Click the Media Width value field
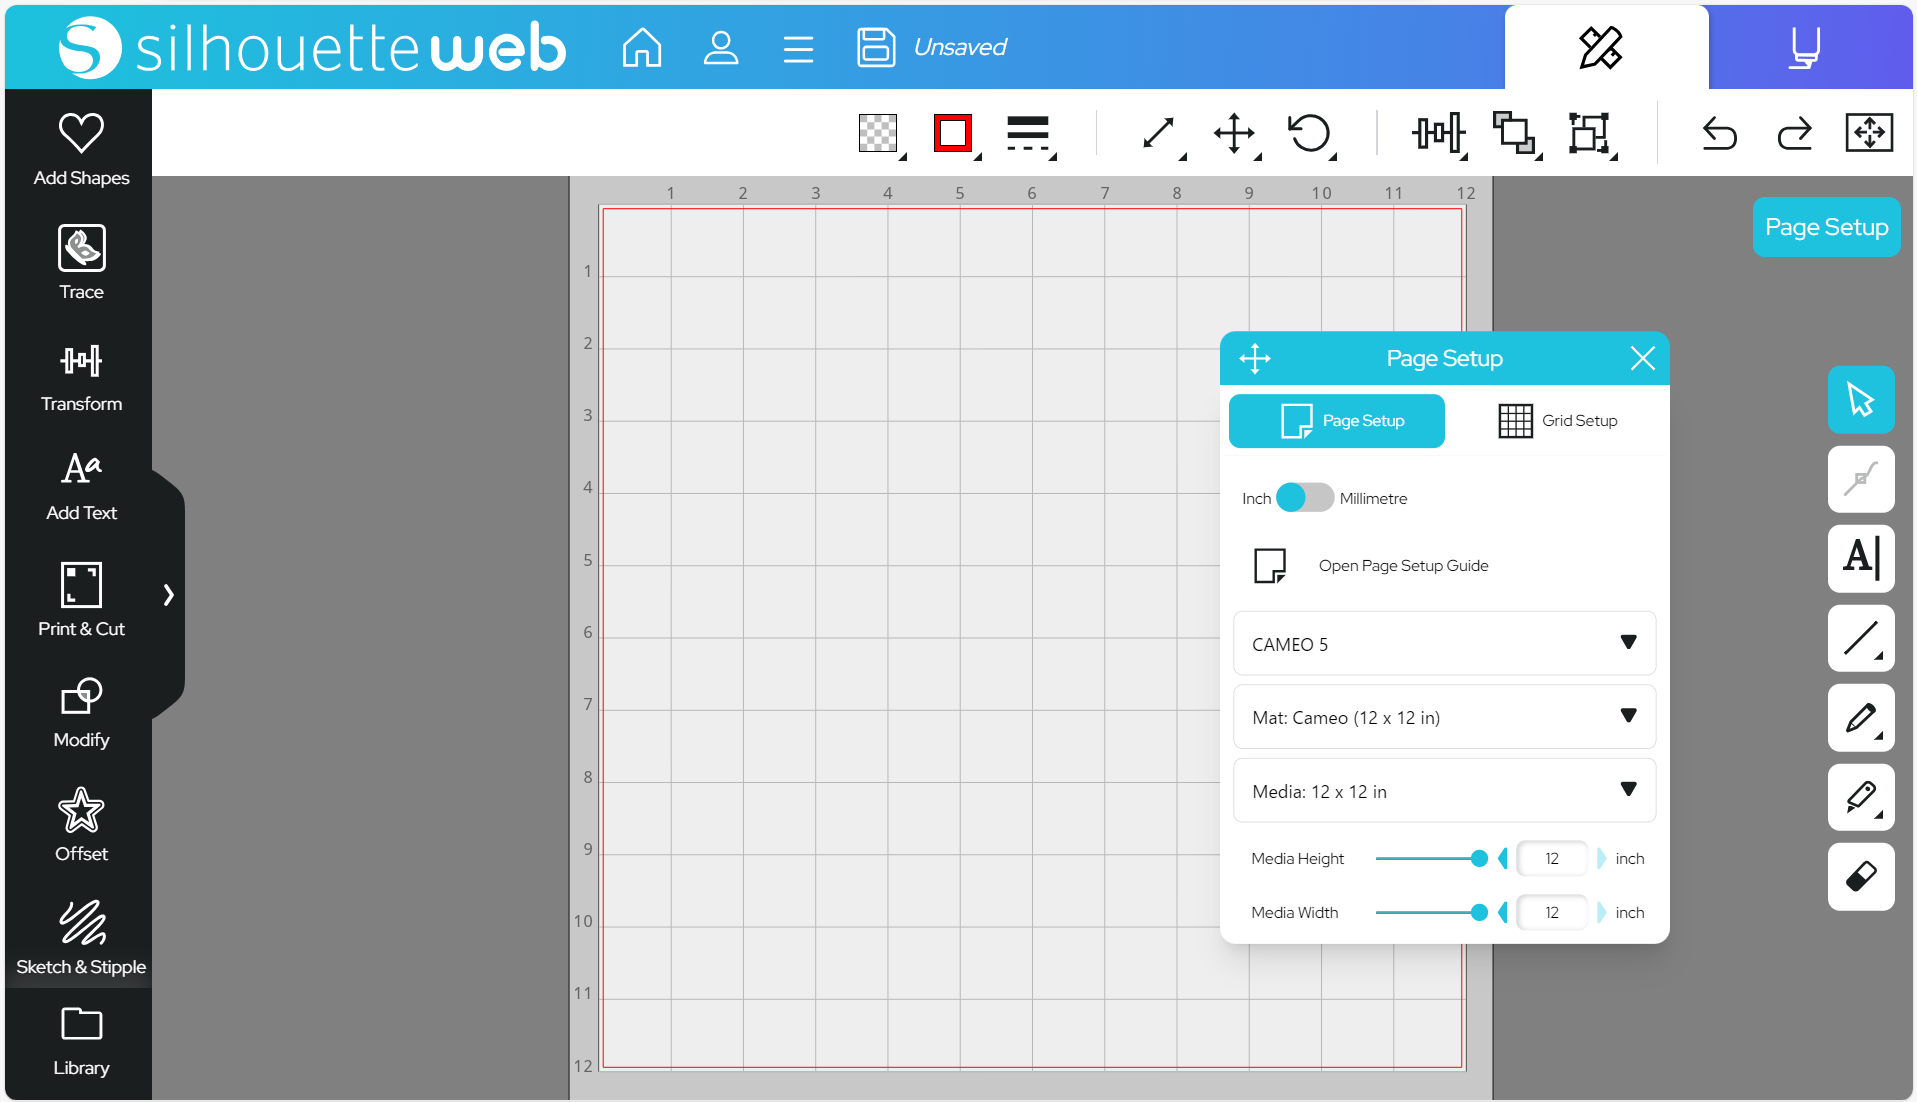This screenshot has height=1102, width=1917. click(x=1552, y=912)
